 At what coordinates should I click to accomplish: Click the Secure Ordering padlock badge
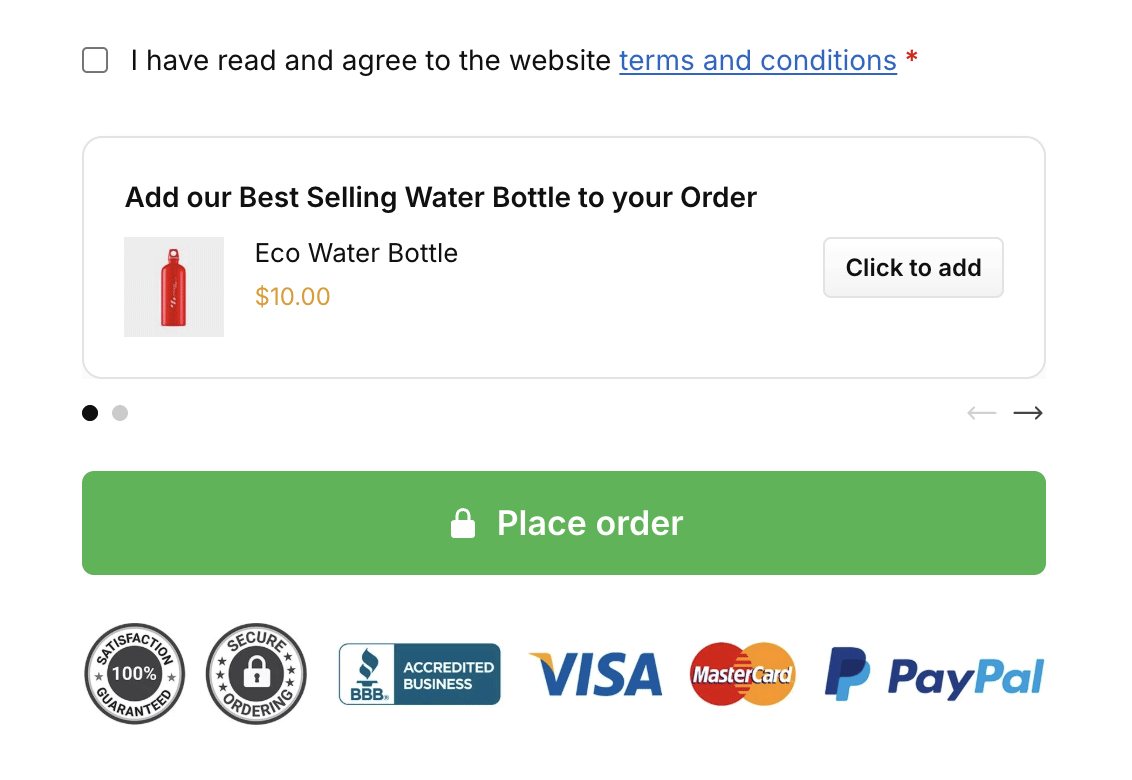pyautogui.click(x=256, y=674)
